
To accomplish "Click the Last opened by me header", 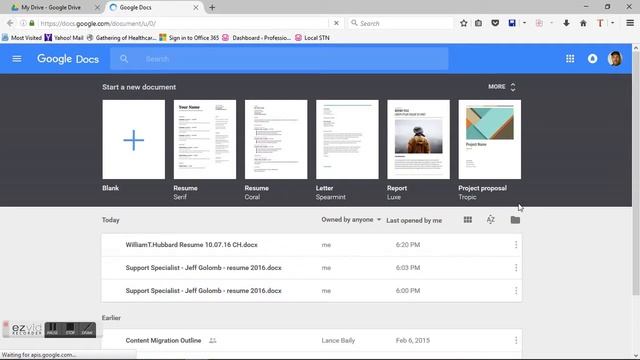I will pos(414,220).
